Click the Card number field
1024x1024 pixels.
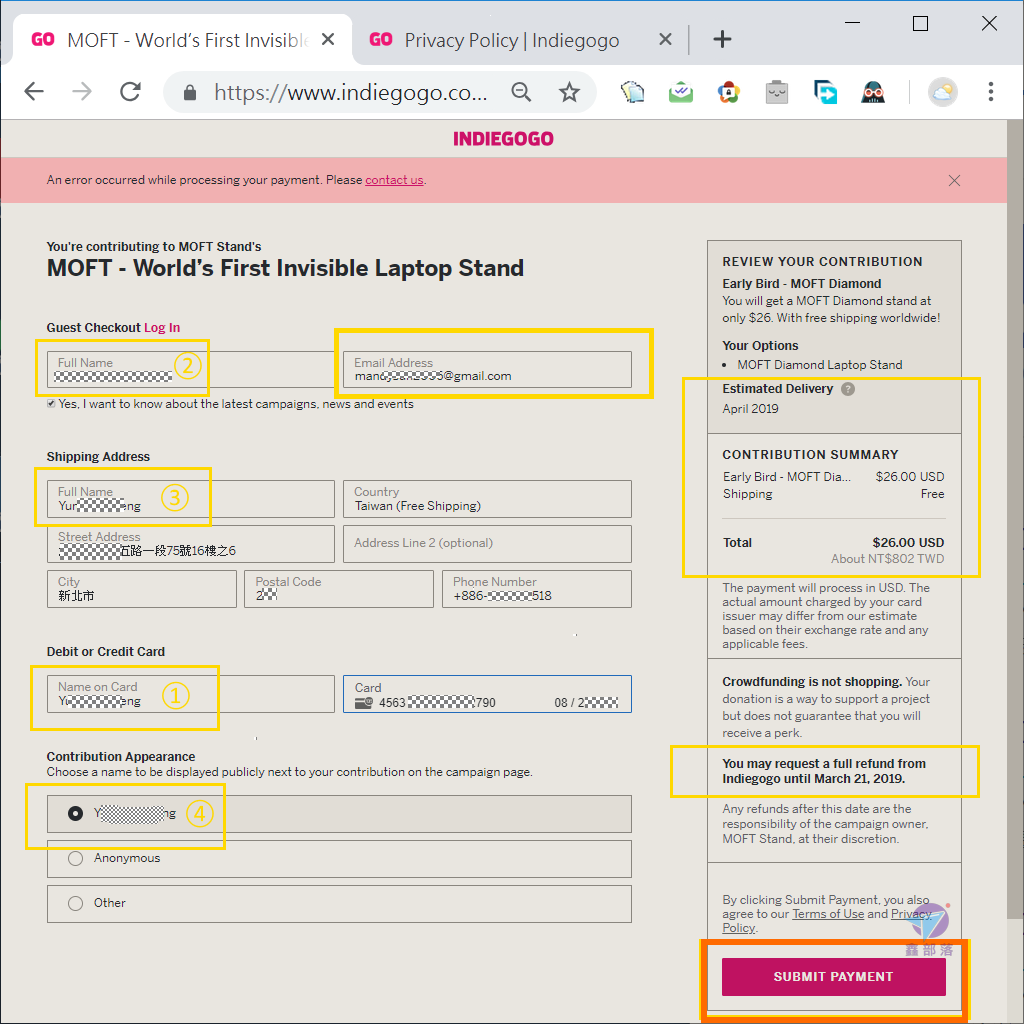[487, 694]
